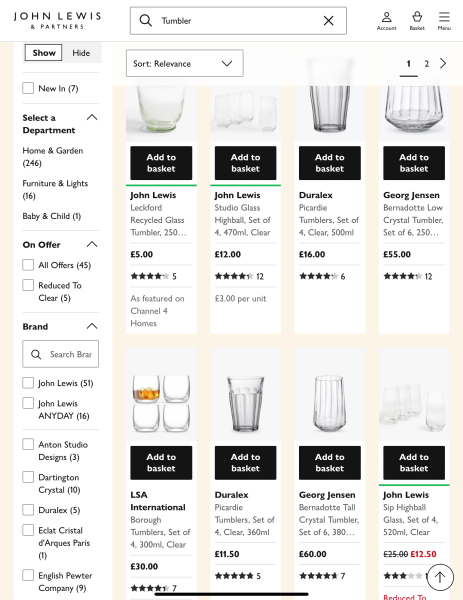Click the magnifier search icon
This screenshot has width=463, height=600.
click(145, 20)
